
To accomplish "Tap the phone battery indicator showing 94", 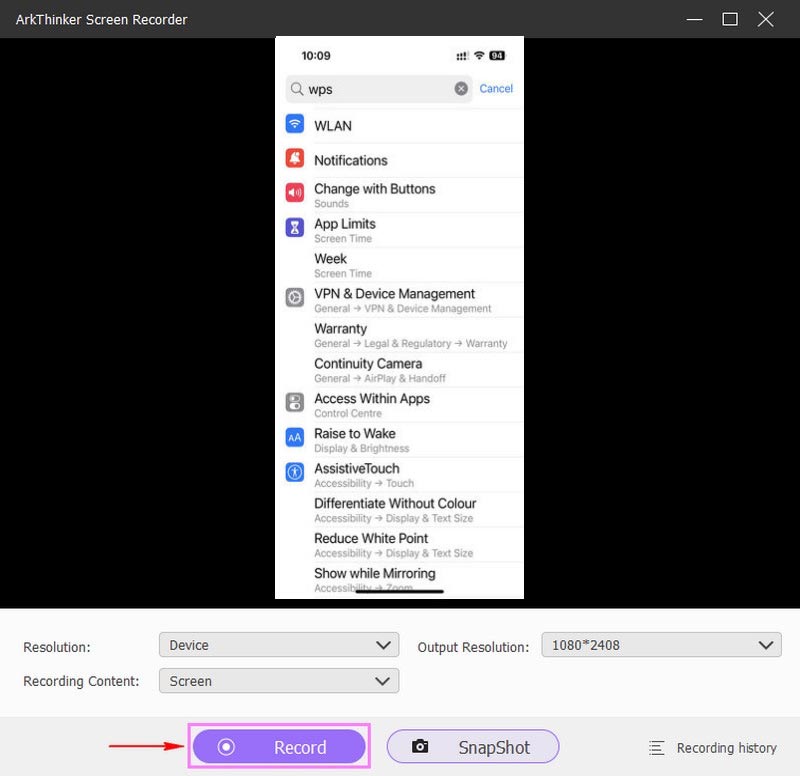I will click(x=497, y=56).
